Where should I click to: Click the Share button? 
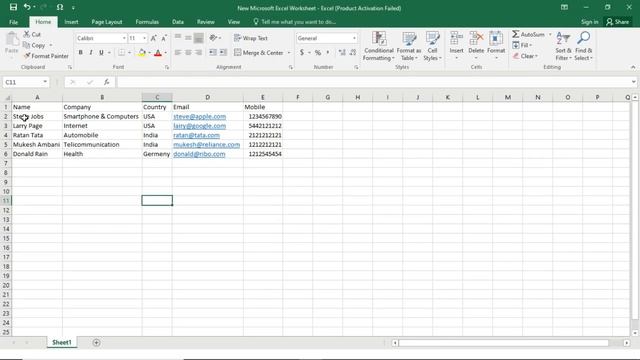618,22
